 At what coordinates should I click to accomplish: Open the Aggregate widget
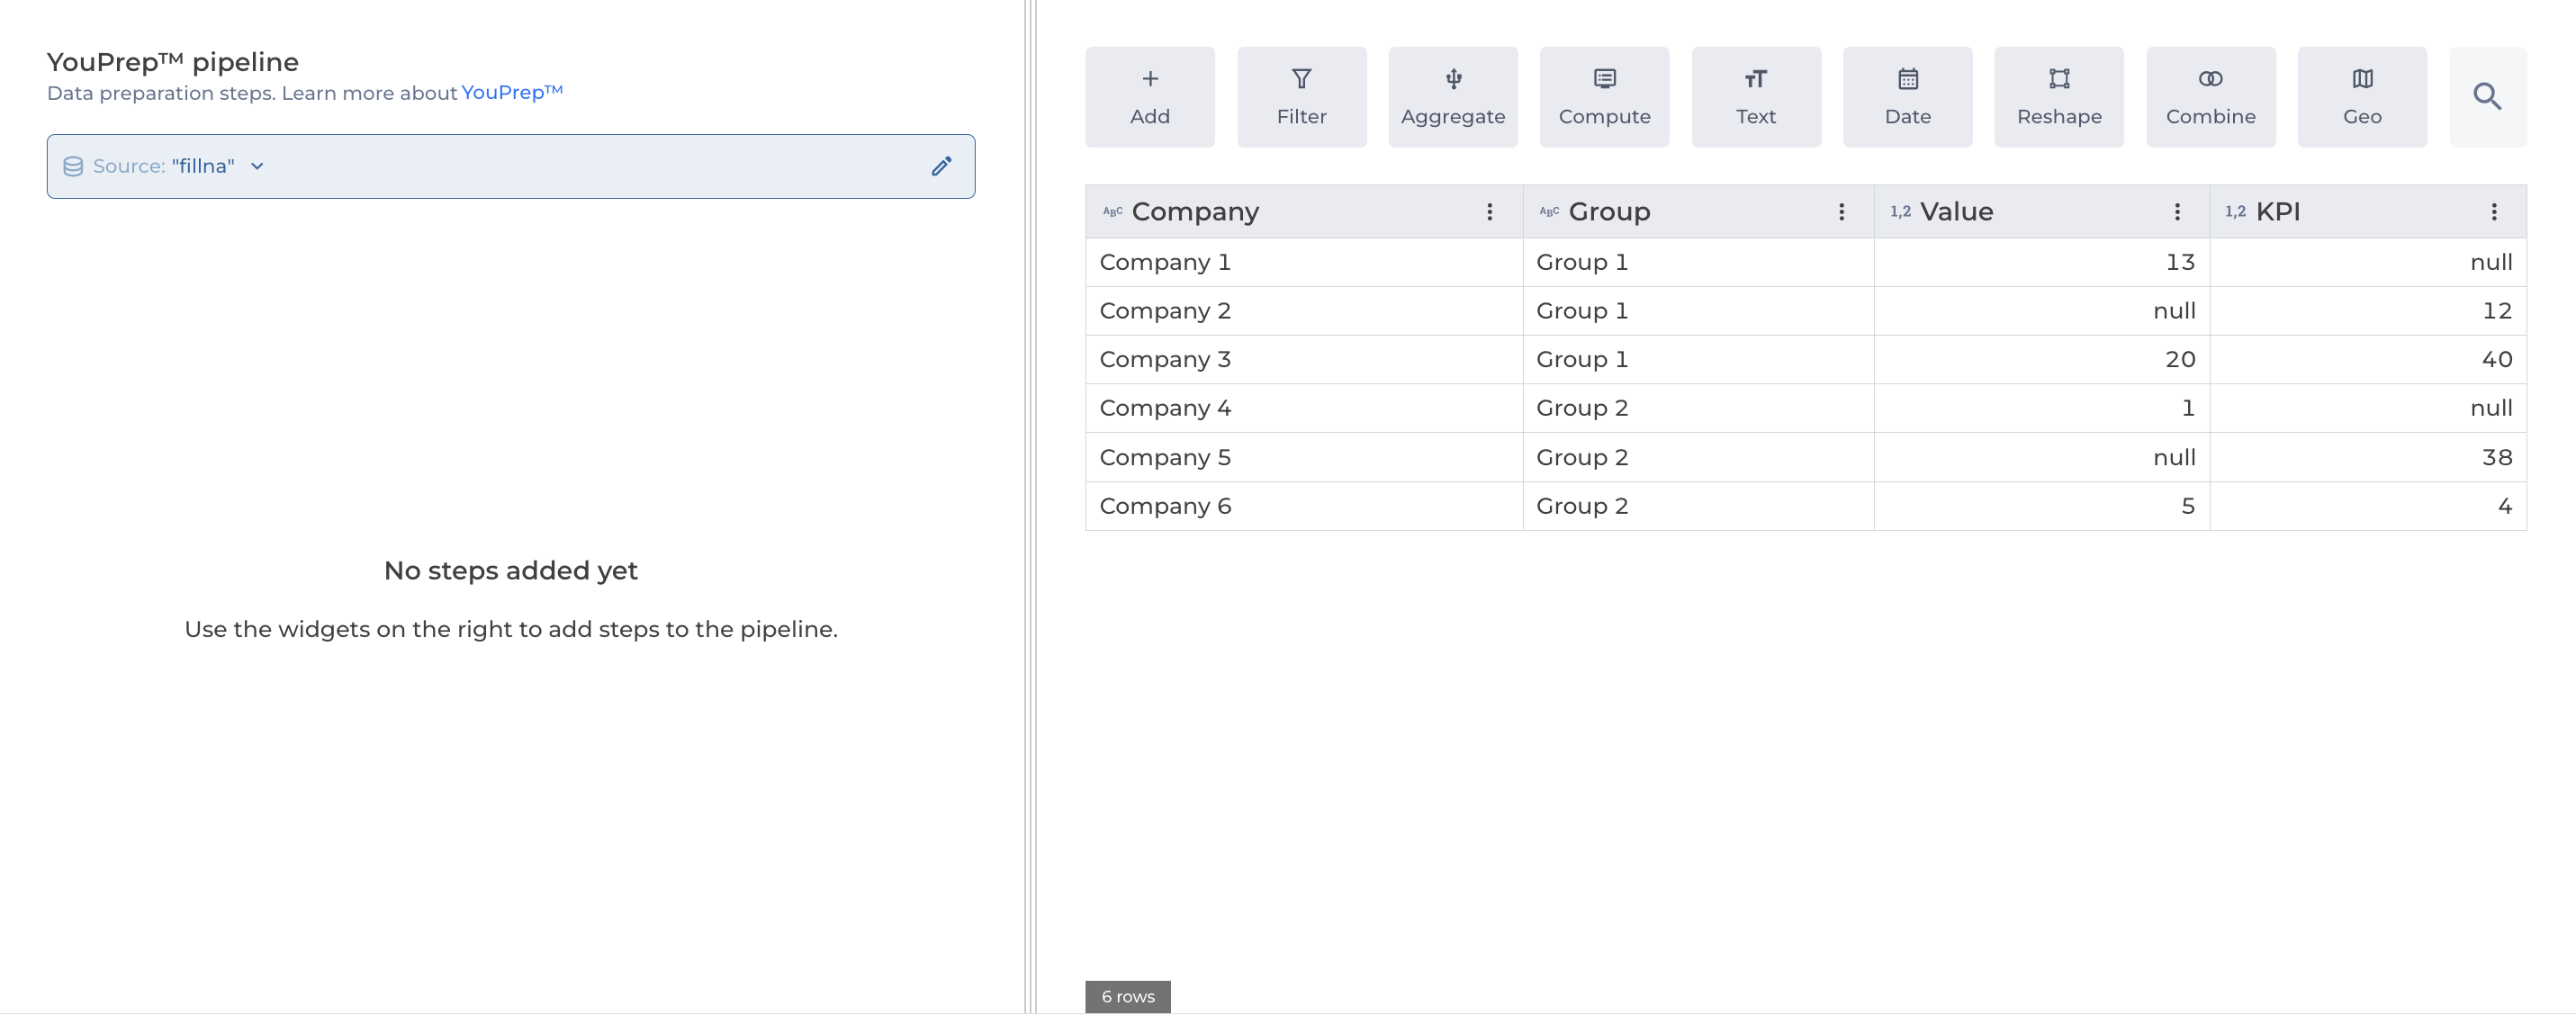pyautogui.click(x=1452, y=97)
